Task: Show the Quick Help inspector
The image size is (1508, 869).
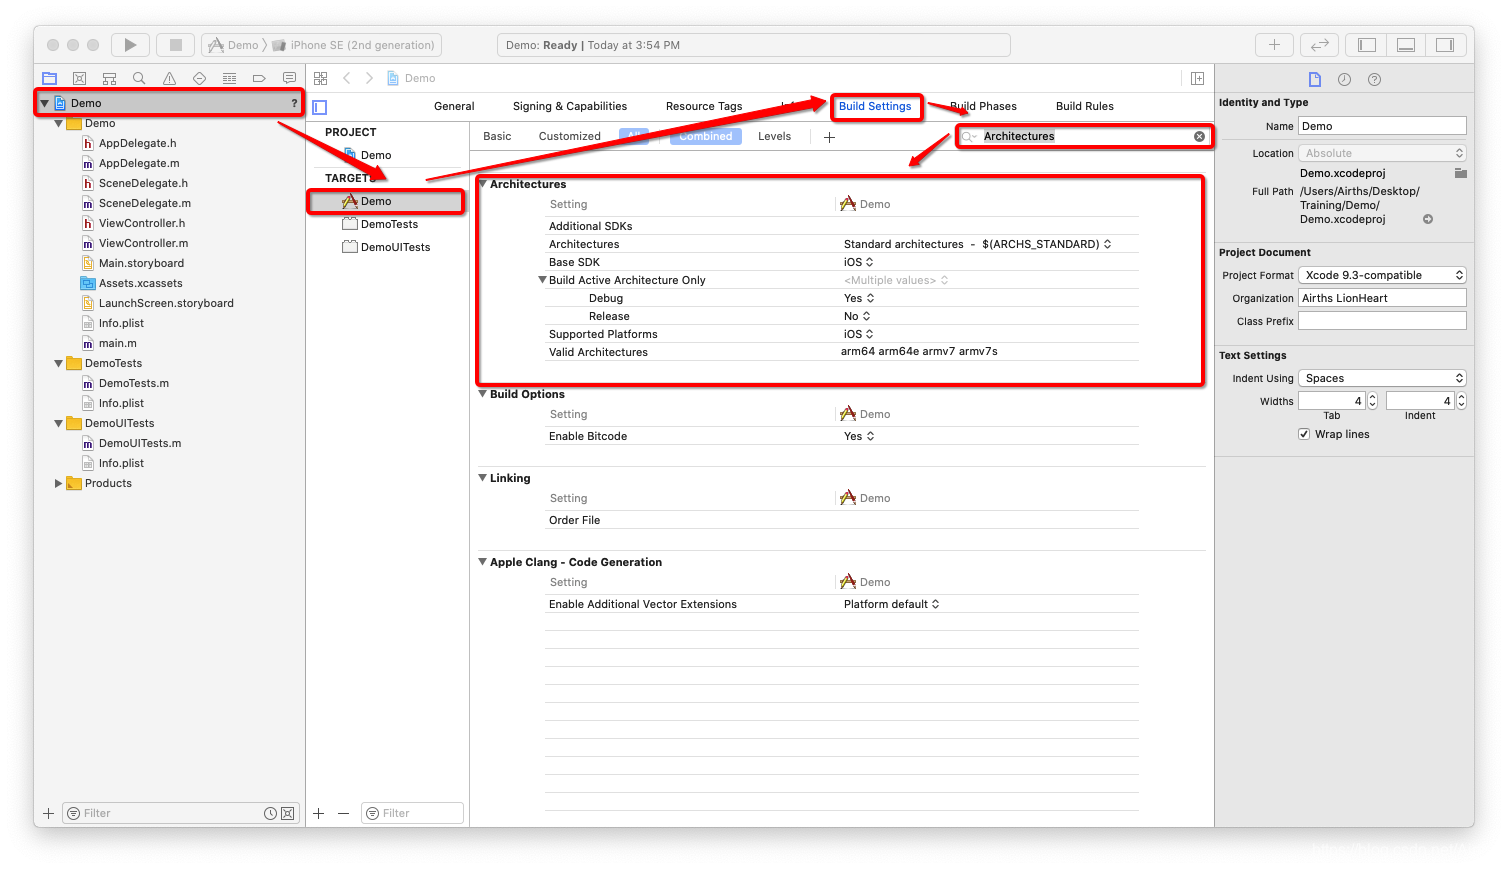Action: tap(1374, 79)
